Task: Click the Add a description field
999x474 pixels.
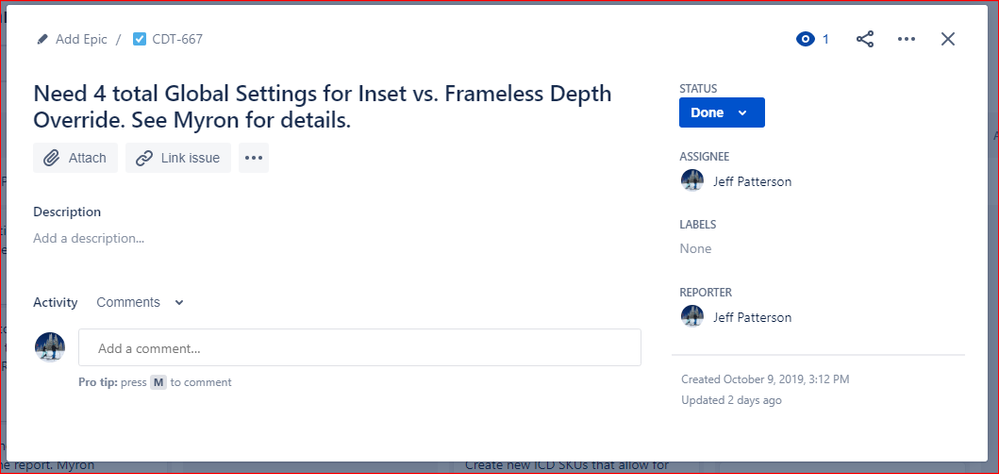Action: tap(89, 238)
